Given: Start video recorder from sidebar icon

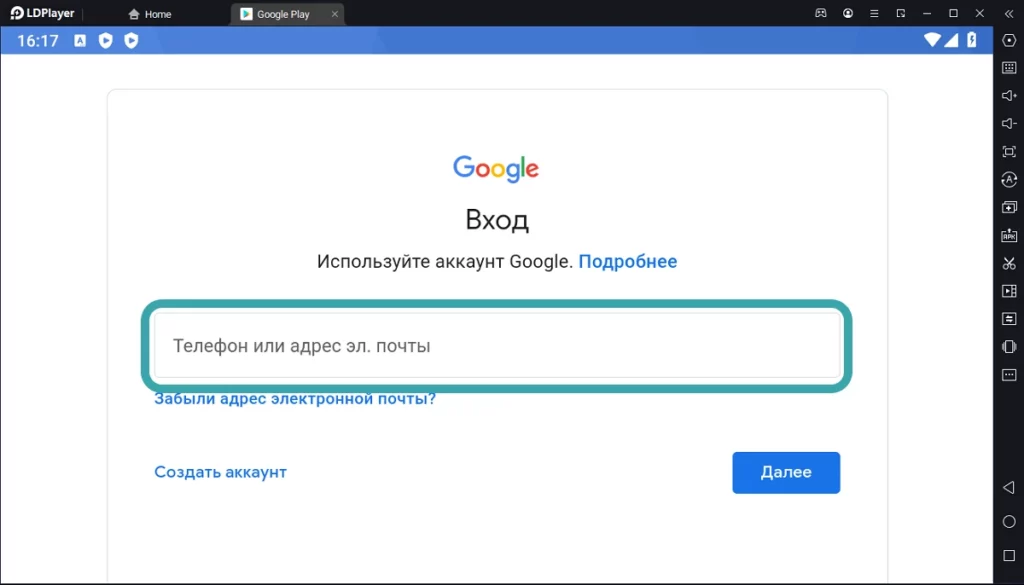Looking at the screenshot, I should pos(1009,291).
